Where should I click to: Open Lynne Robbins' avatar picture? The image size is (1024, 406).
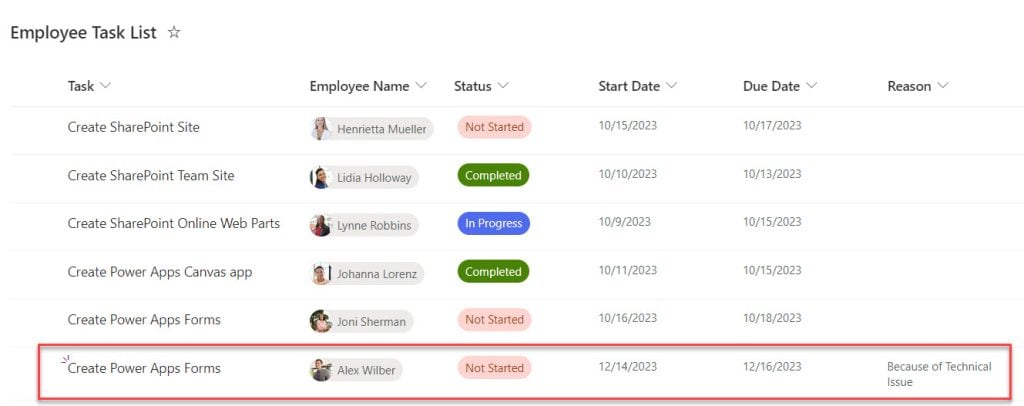pyautogui.click(x=321, y=225)
